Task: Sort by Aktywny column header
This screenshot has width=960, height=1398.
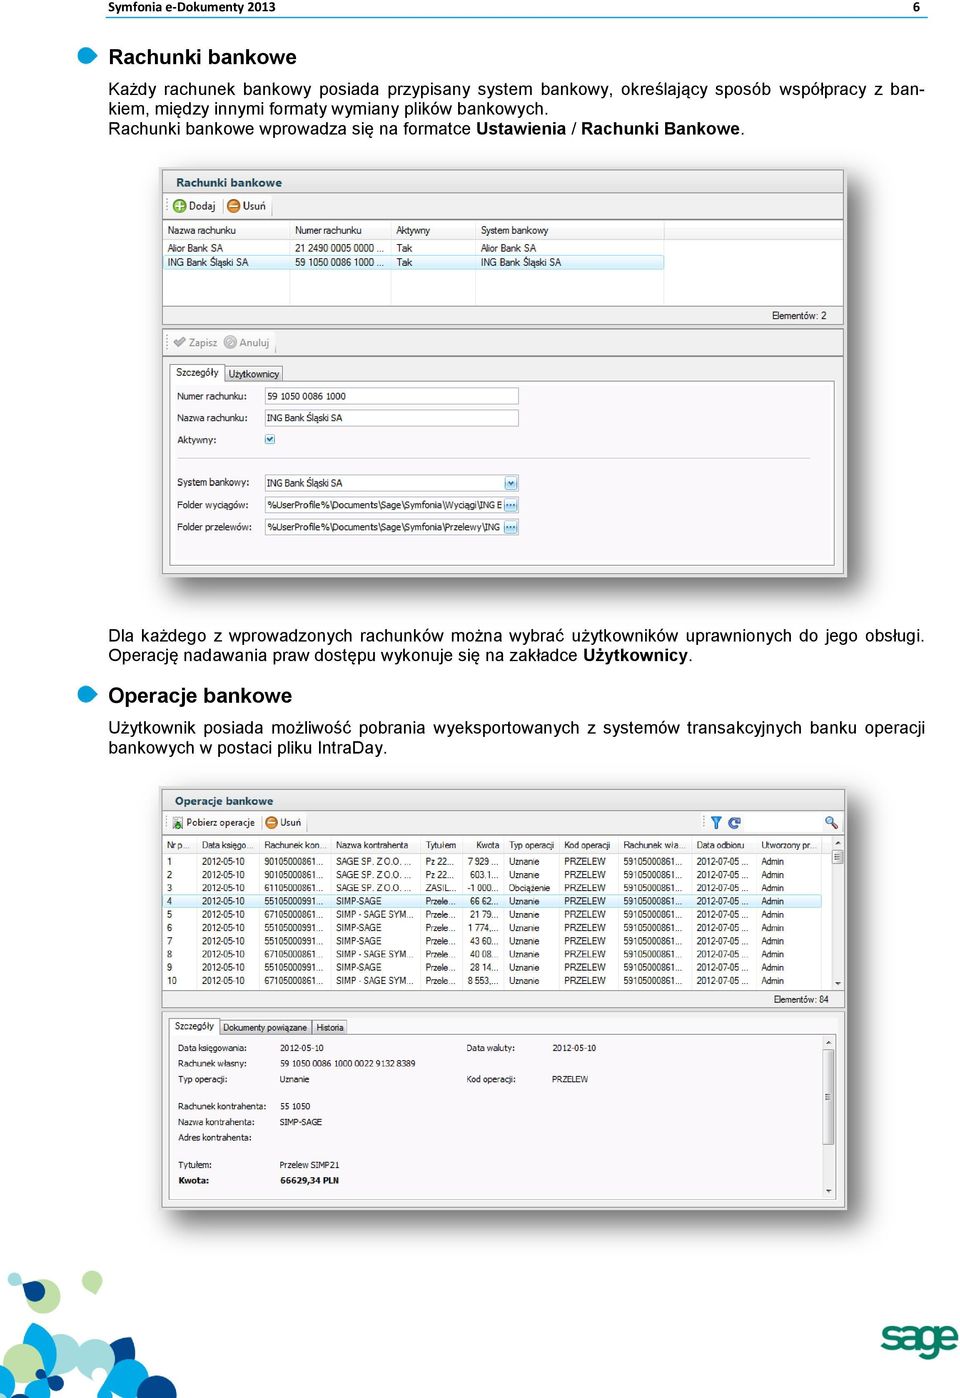Action: (x=433, y=230)
